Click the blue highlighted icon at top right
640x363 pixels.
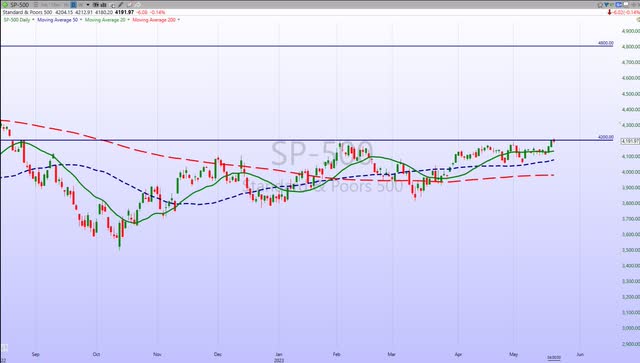pyautogui.click(x=619, y=4)
